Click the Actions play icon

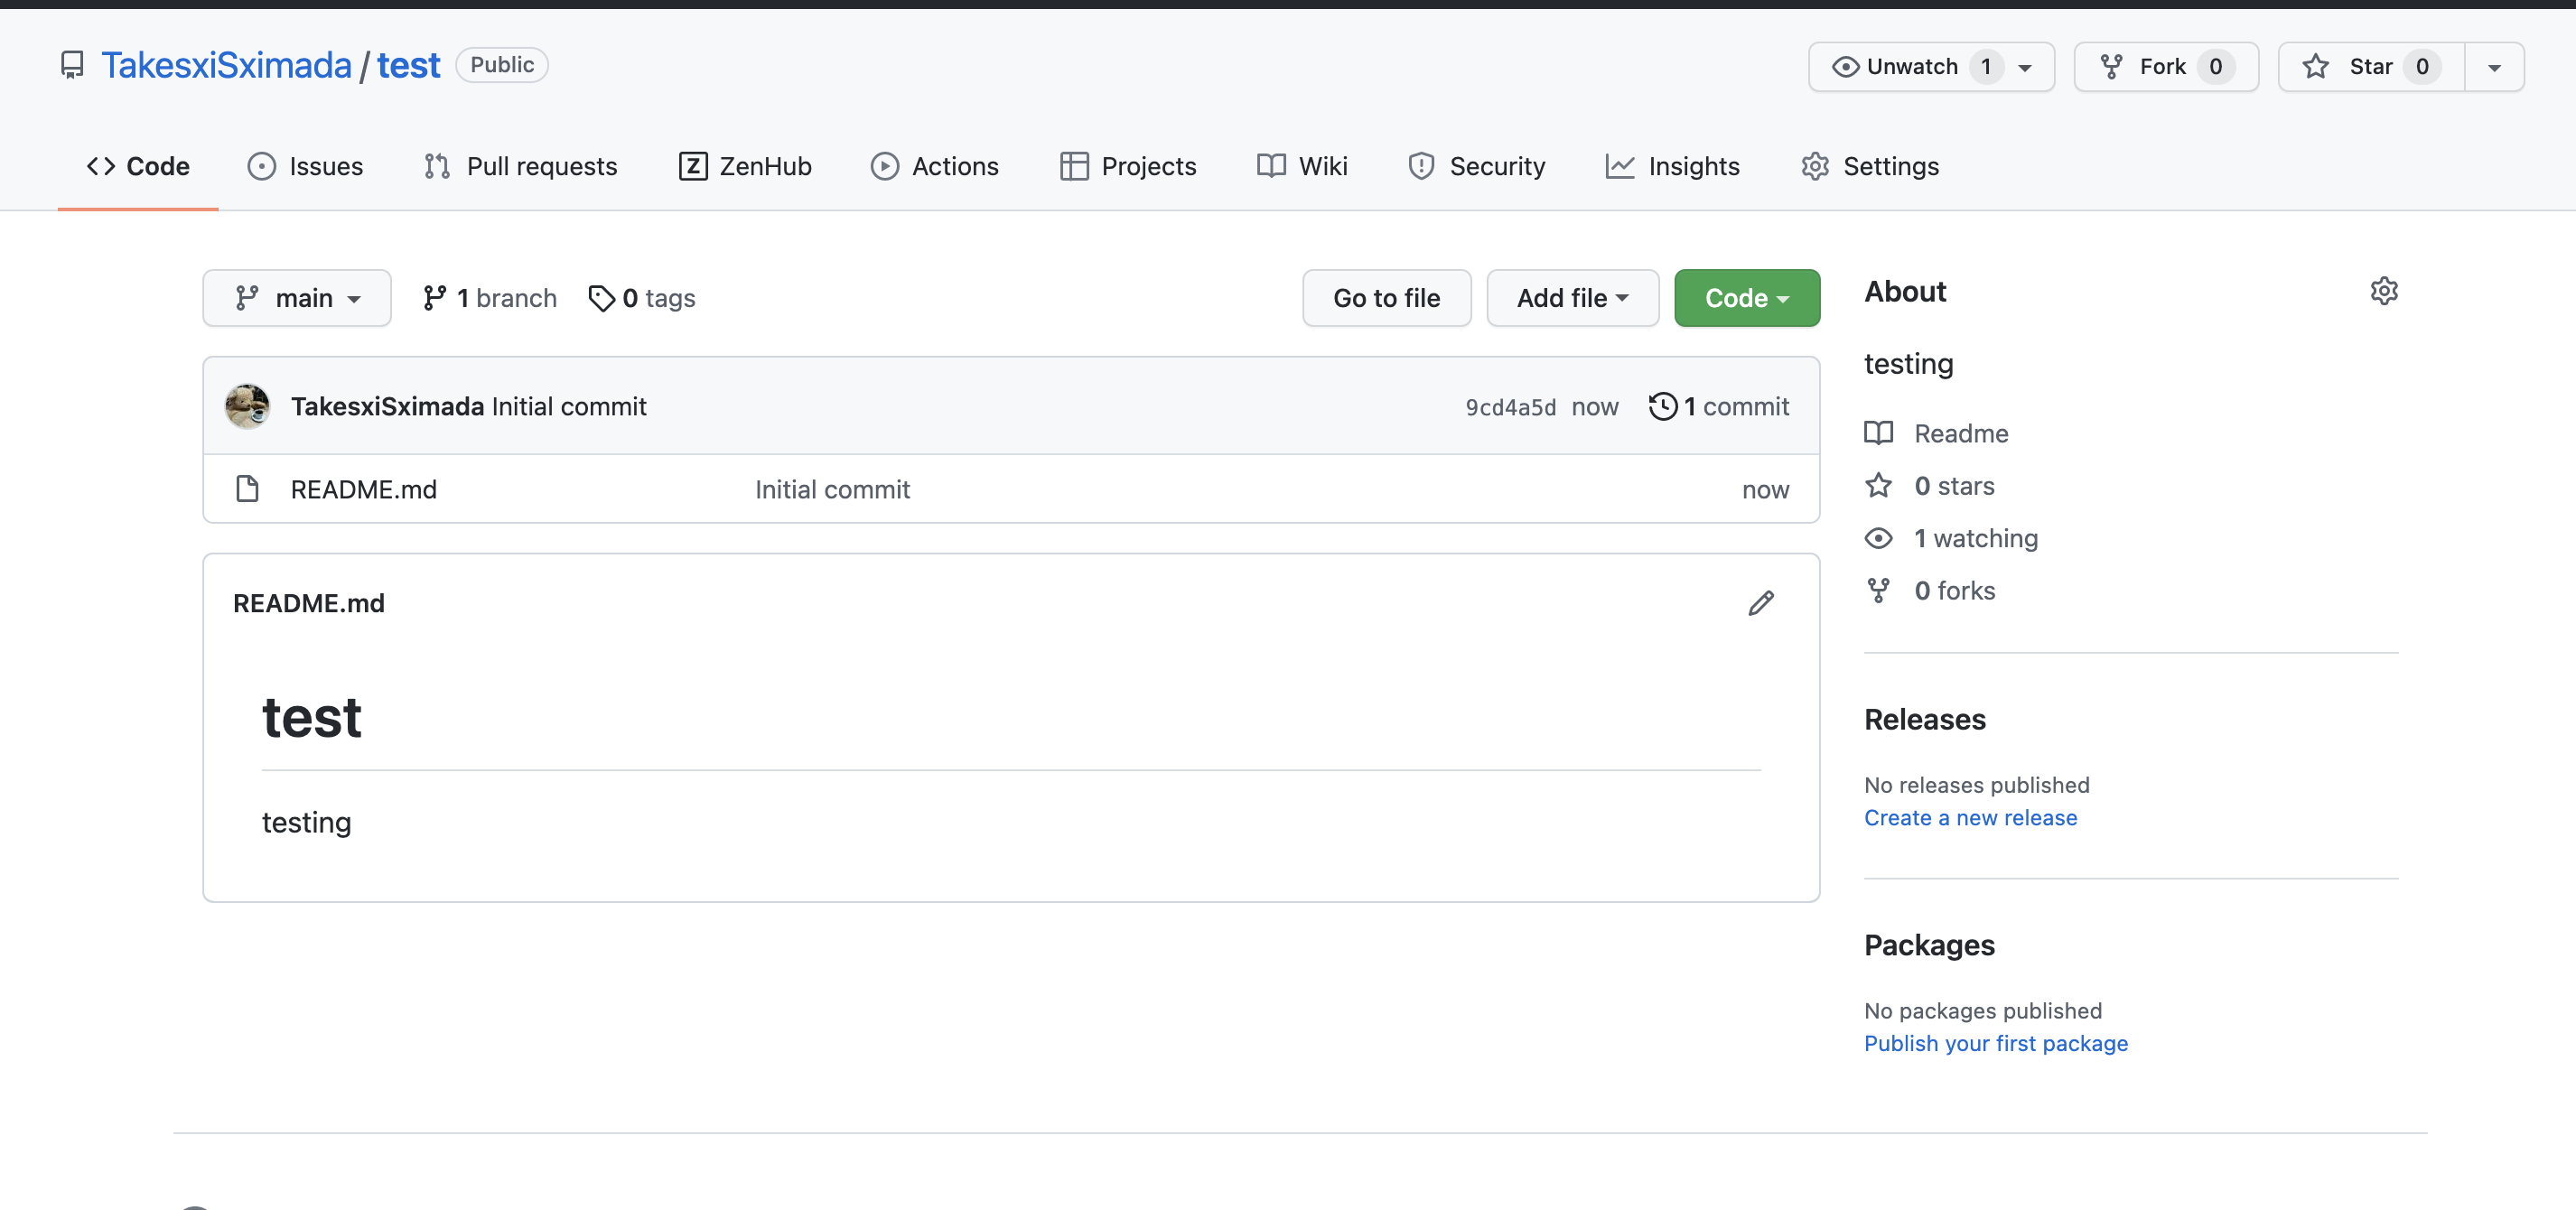point(884,166)
